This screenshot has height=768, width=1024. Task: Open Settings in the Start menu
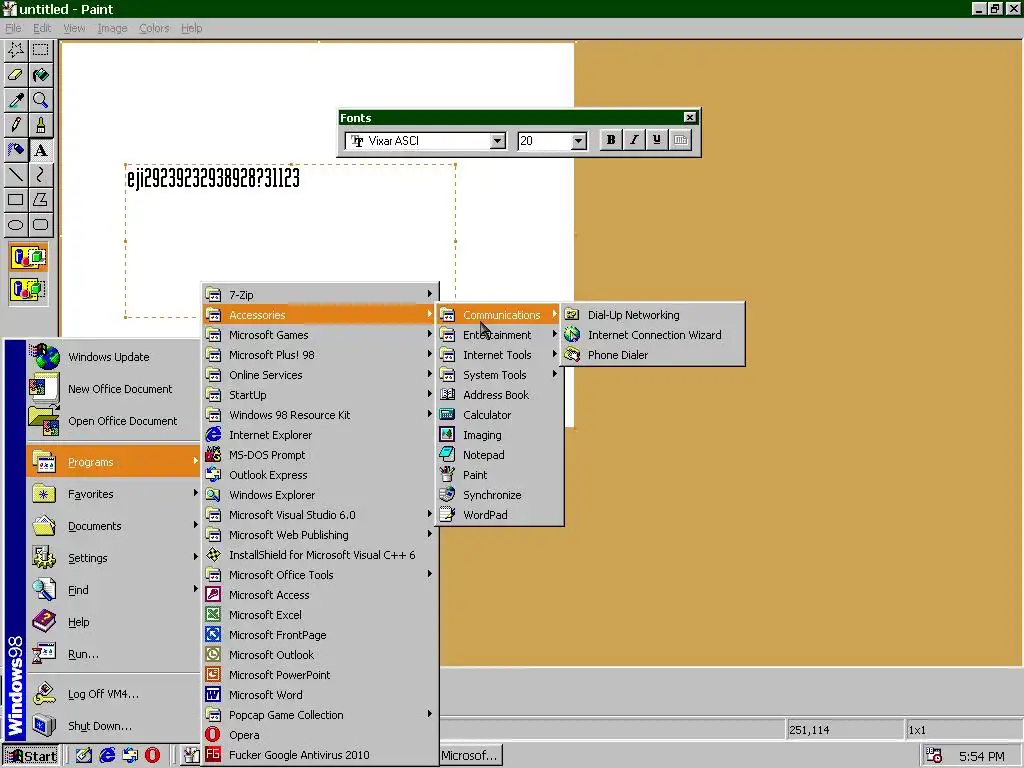pyautogui.click(x=113, y=558)
